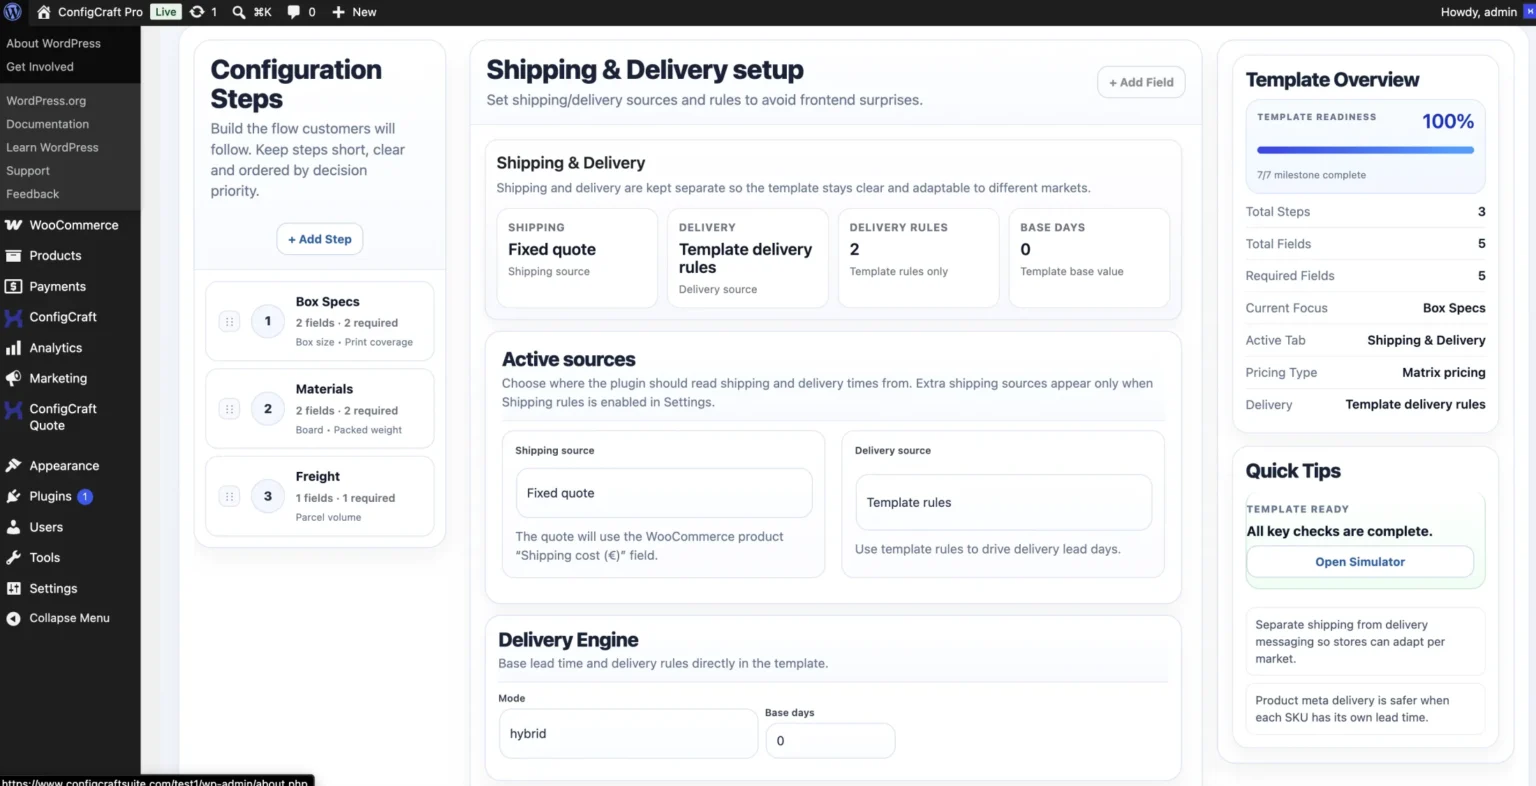The image size is (1536, 786).
Task: Click the Add Field button
Action: coord(1141,82)
